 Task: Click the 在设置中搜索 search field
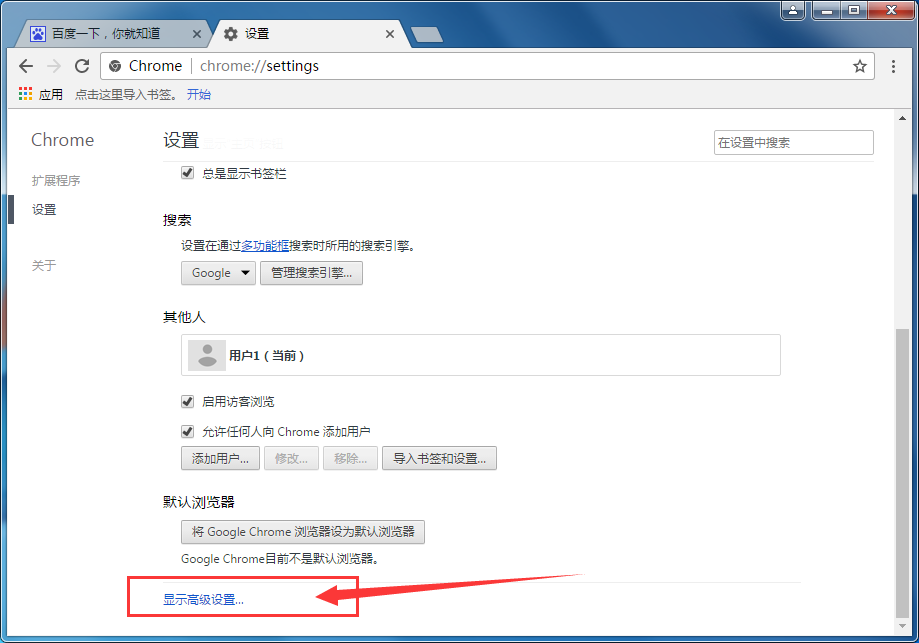(794, 142)
